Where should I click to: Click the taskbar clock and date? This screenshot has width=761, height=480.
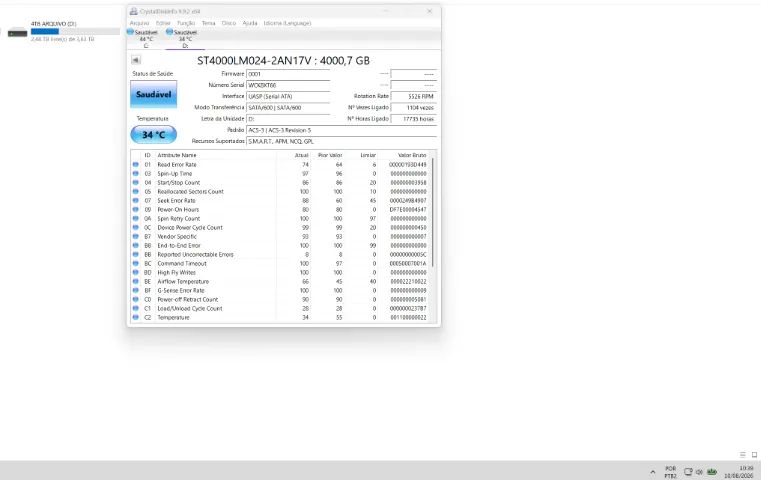[739, 472]
